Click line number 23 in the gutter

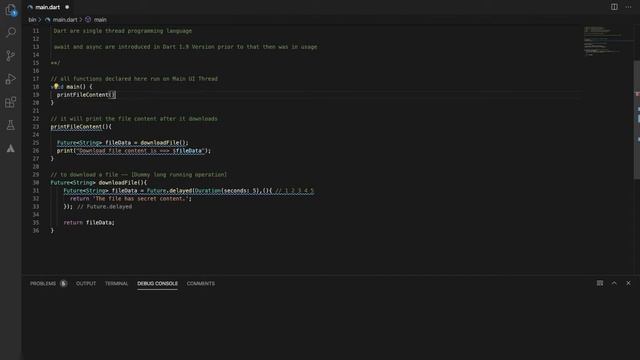tap(36, 127)
